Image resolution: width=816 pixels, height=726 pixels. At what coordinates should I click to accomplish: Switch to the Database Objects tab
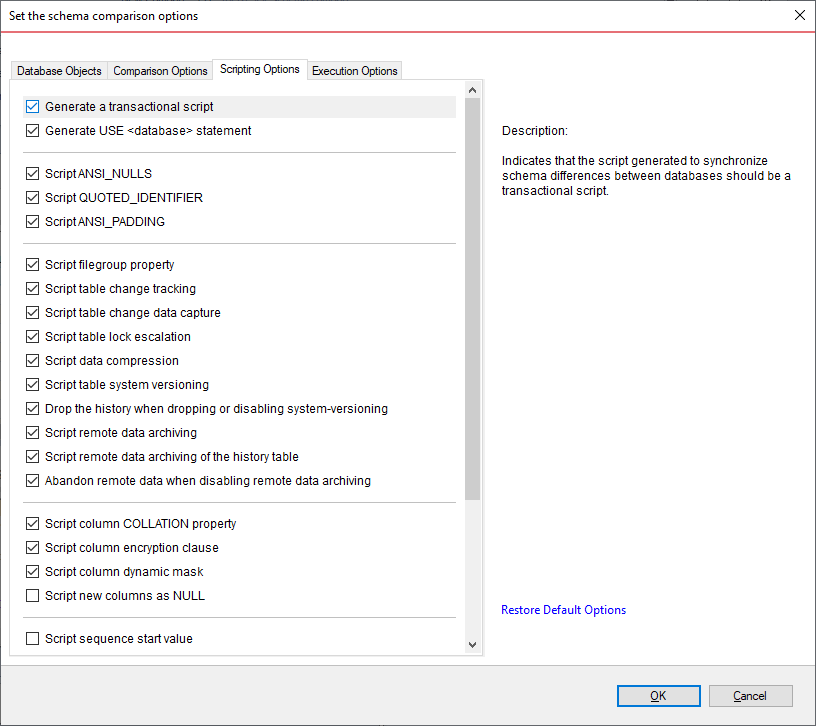click(x=59, y=71)
